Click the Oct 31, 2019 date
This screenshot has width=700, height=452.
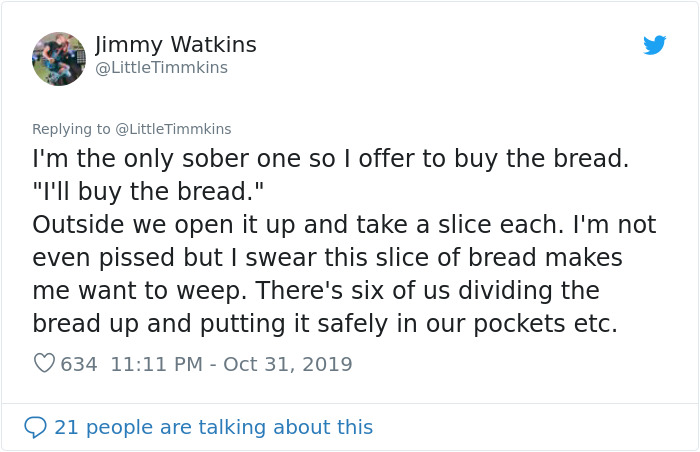pyautogui.click(x=288, y=364)
